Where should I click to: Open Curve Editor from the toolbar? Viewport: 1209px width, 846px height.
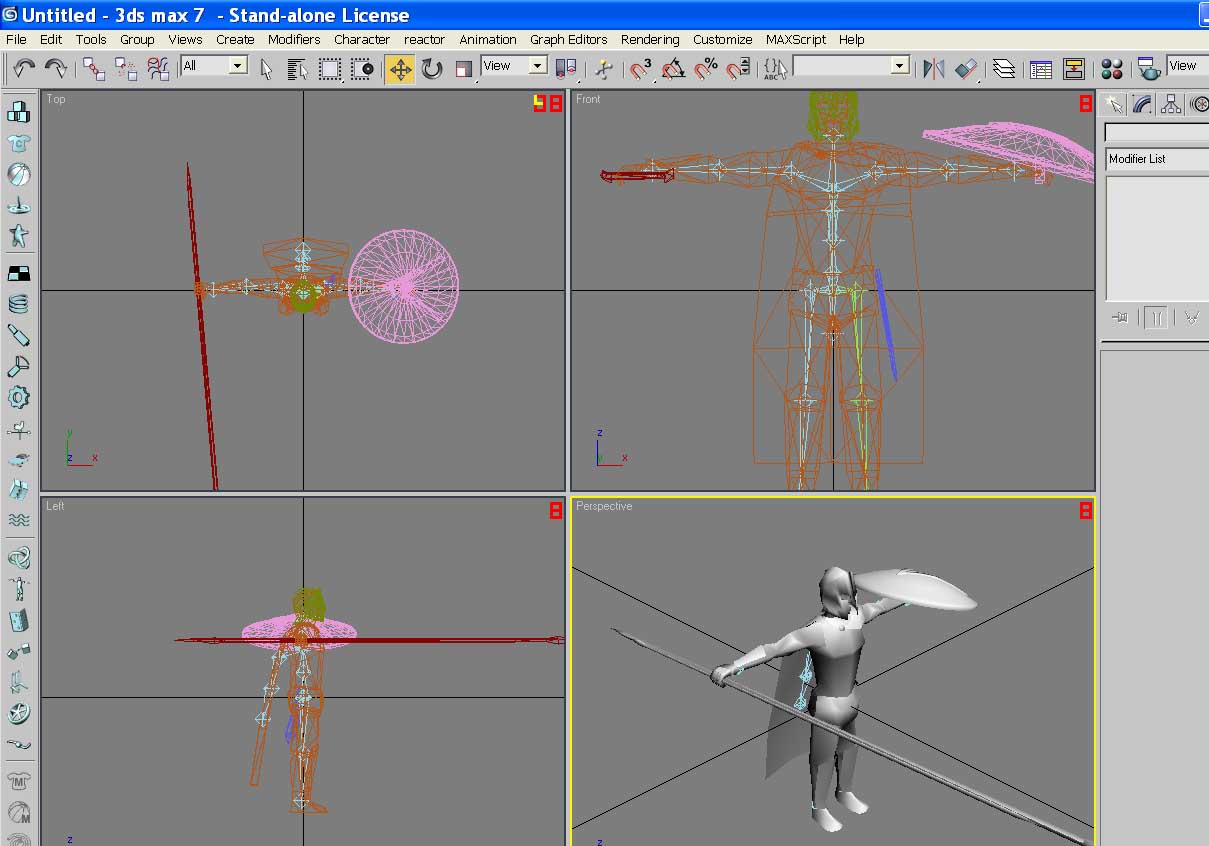pos(1041,69)
